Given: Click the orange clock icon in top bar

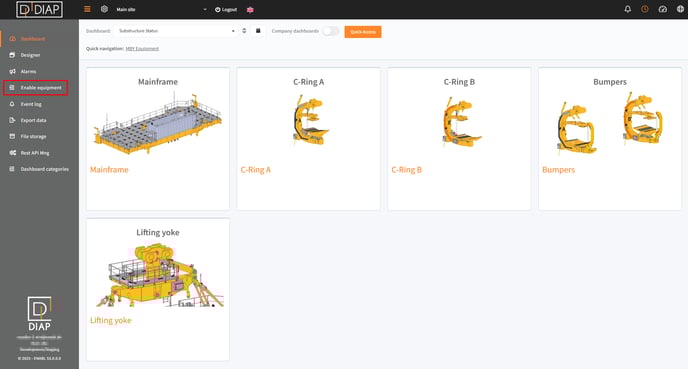Looking at the screenshot, I should pos(645,9).
